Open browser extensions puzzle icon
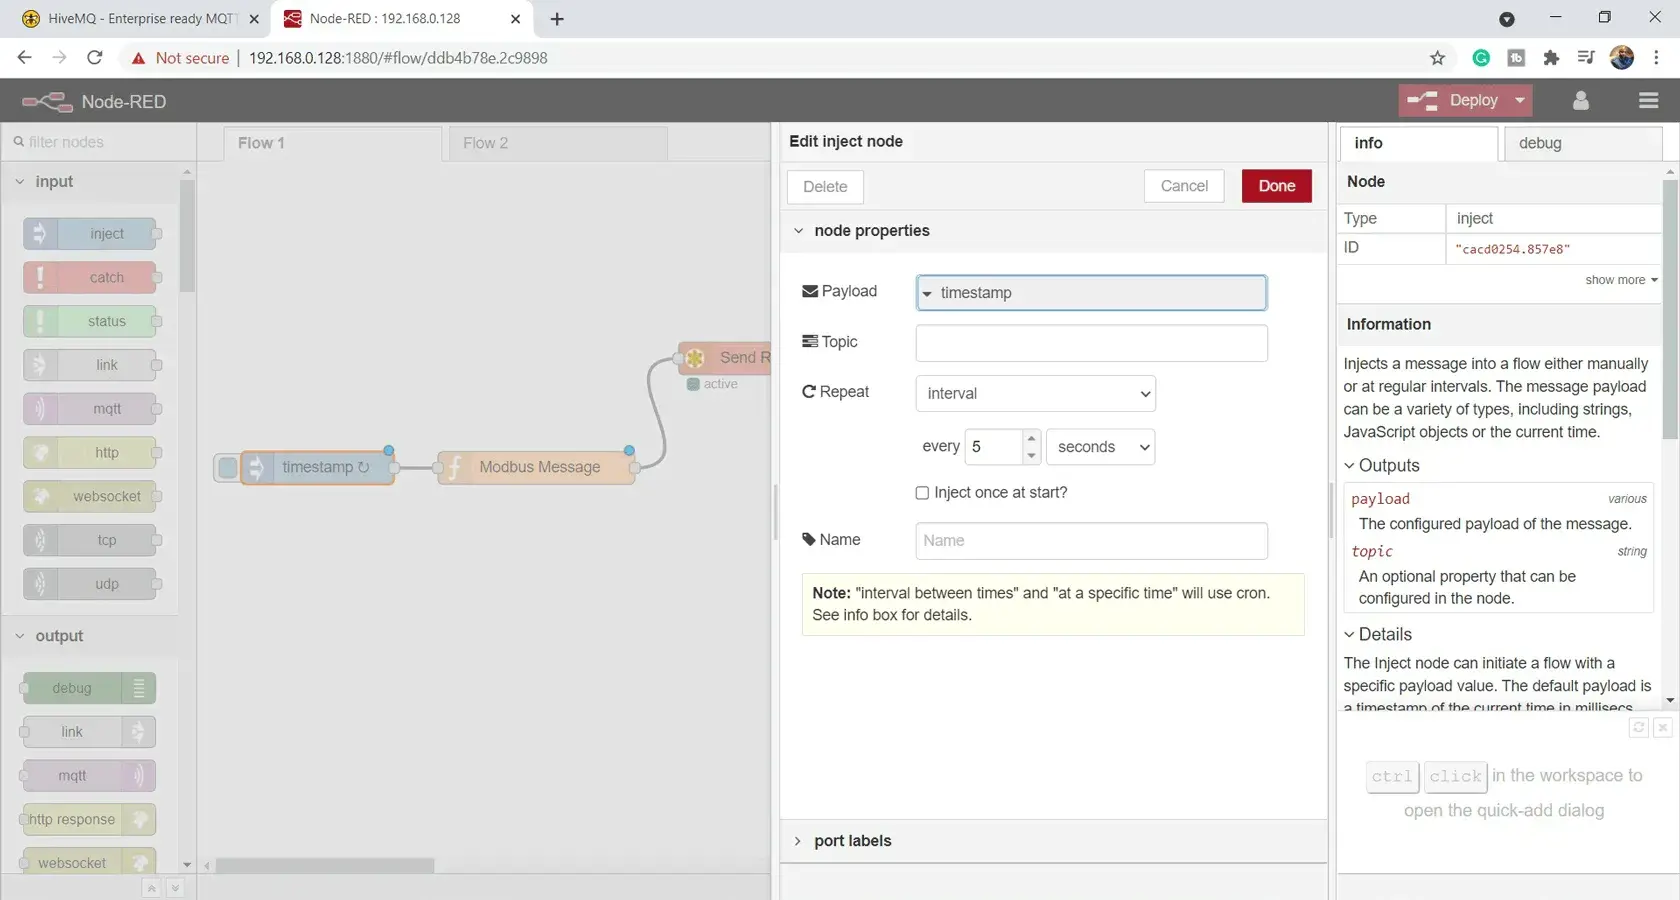The width and height of the screenshot is (1680, 900). click(1551, 58)
